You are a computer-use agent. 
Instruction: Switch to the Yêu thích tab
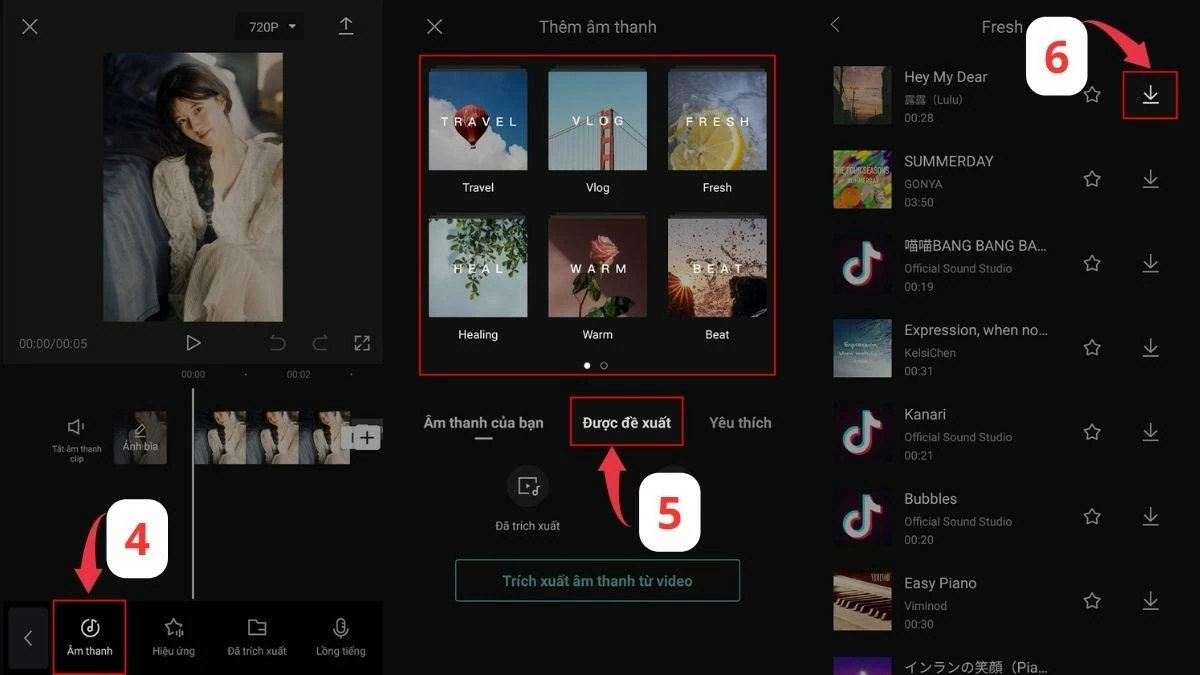click(740, 423)
